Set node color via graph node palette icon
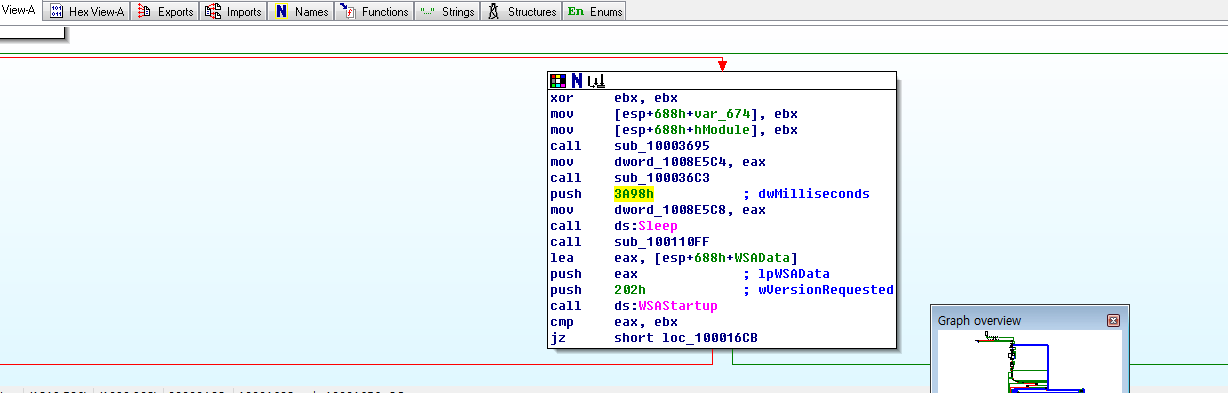1228x393 pixels. 558,80
